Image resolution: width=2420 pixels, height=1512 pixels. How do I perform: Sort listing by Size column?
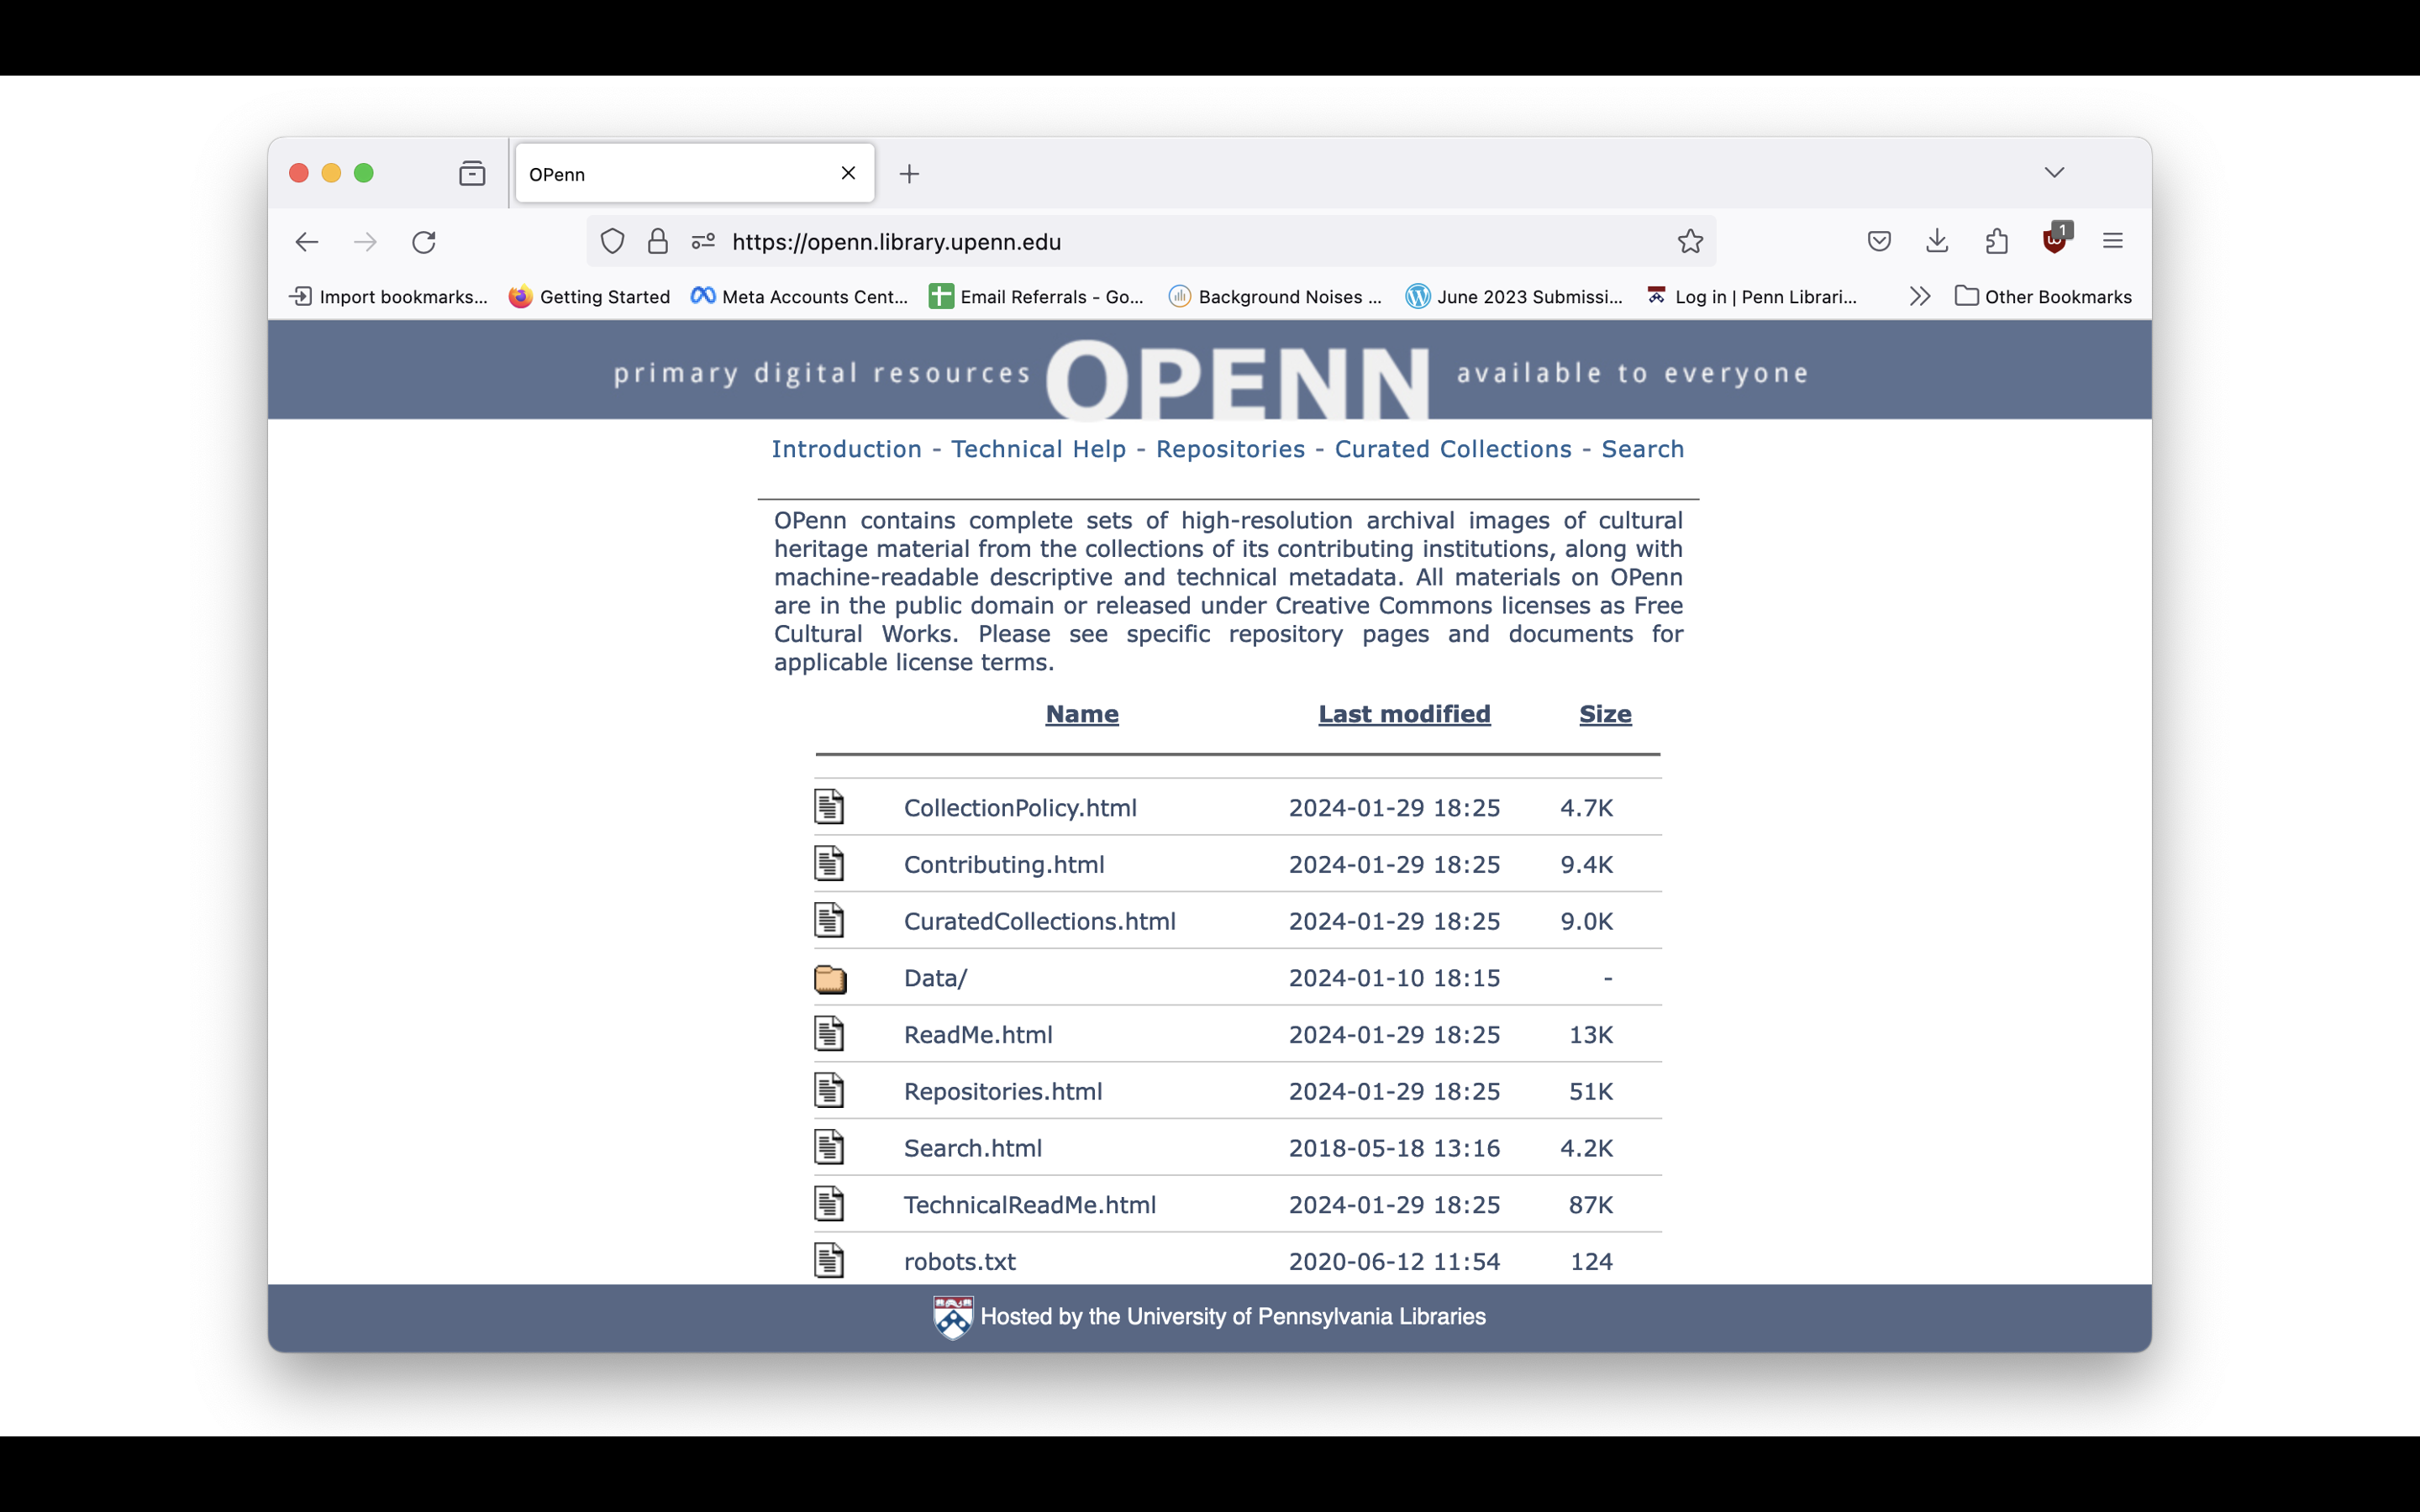[1605, 714]
